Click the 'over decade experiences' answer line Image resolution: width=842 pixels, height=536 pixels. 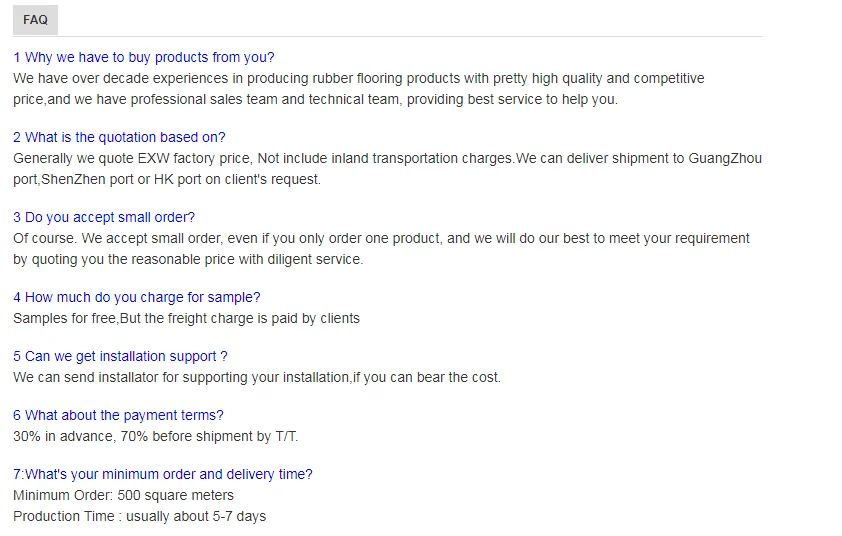click(x=358, y=78)
